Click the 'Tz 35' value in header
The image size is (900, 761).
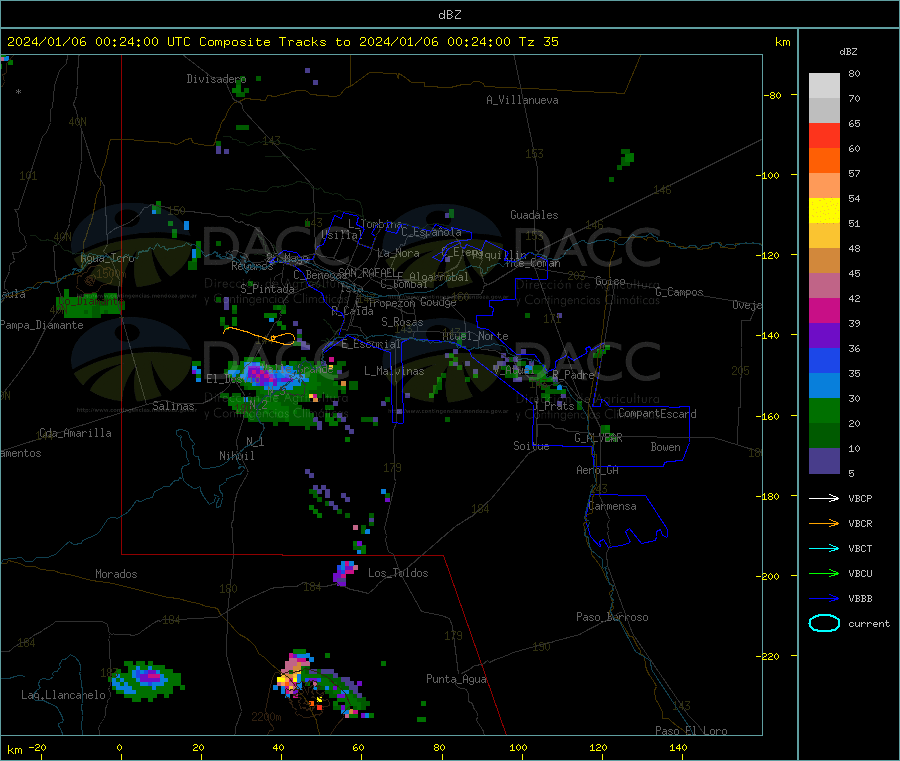[x=538, y=42]
